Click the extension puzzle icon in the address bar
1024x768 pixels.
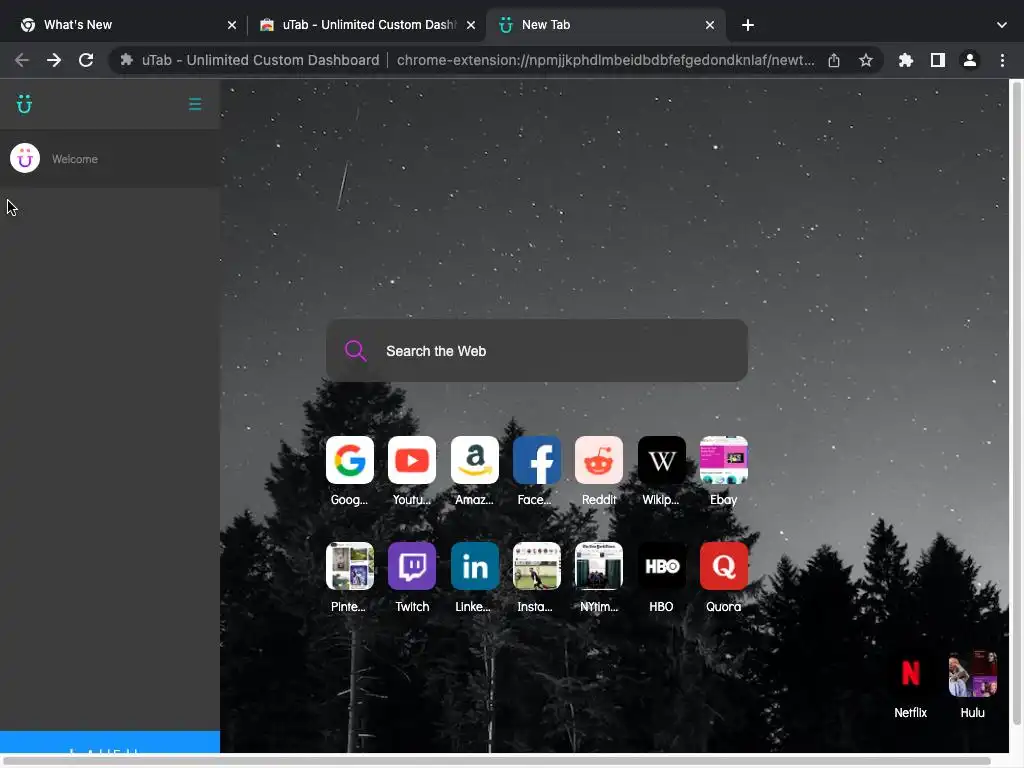127,60
